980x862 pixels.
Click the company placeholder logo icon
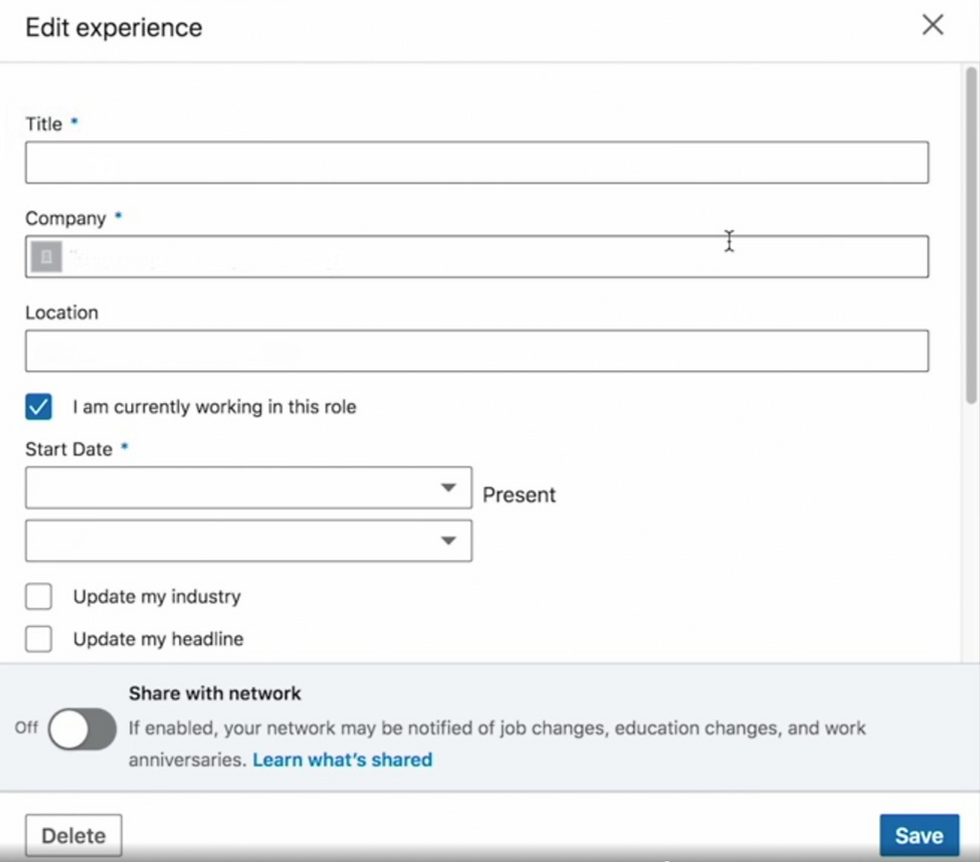[46, 257]
